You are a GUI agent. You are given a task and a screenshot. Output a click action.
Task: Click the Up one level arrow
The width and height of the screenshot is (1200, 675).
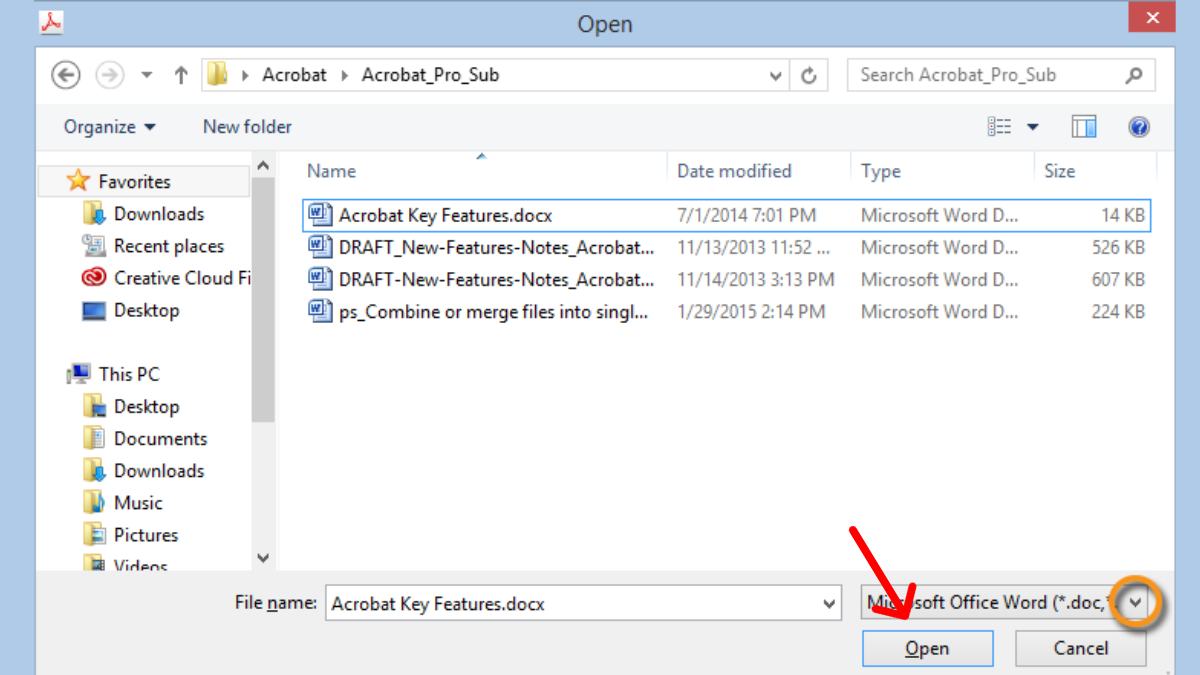pyautogui.click(x=181, y=75)
